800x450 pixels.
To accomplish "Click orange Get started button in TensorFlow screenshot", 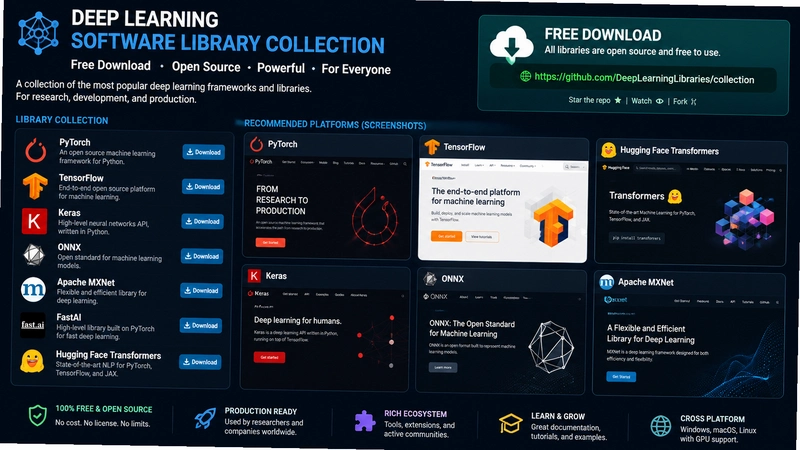I will click(x=446, y=236).
